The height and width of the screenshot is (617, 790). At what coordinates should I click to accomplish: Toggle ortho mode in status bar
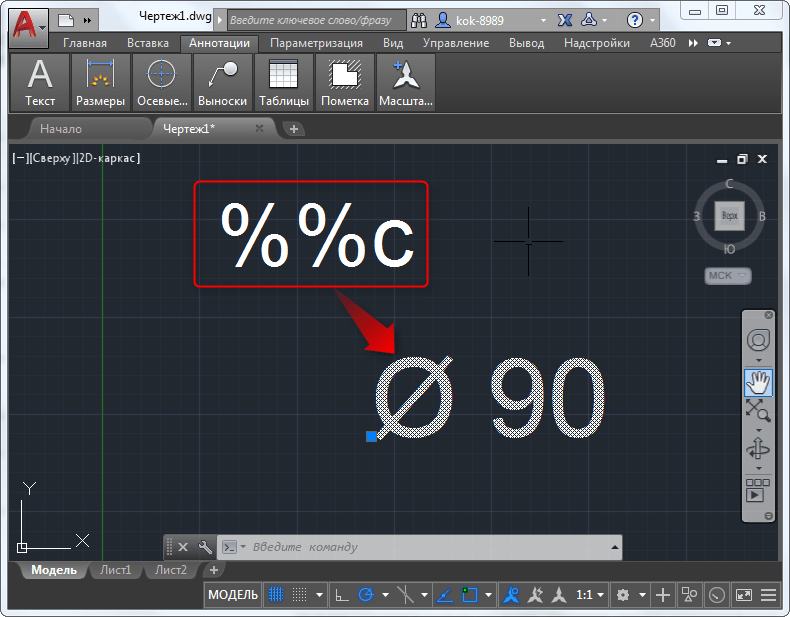coord(342,595)
